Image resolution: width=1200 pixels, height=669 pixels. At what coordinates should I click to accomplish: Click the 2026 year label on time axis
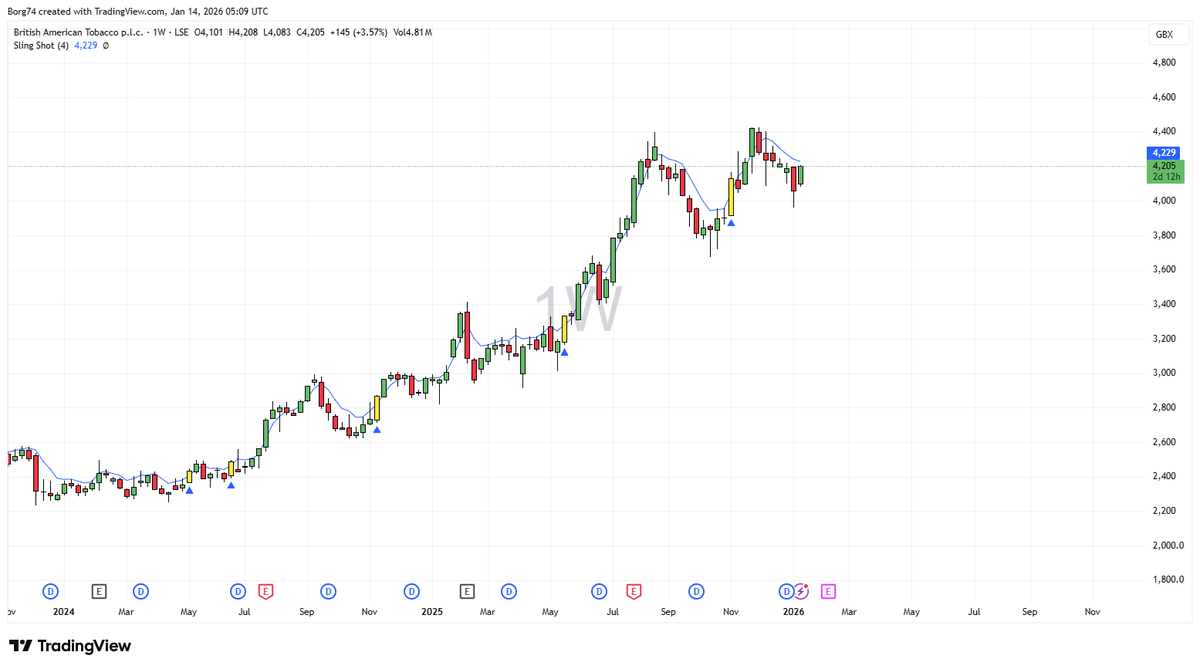794,611
